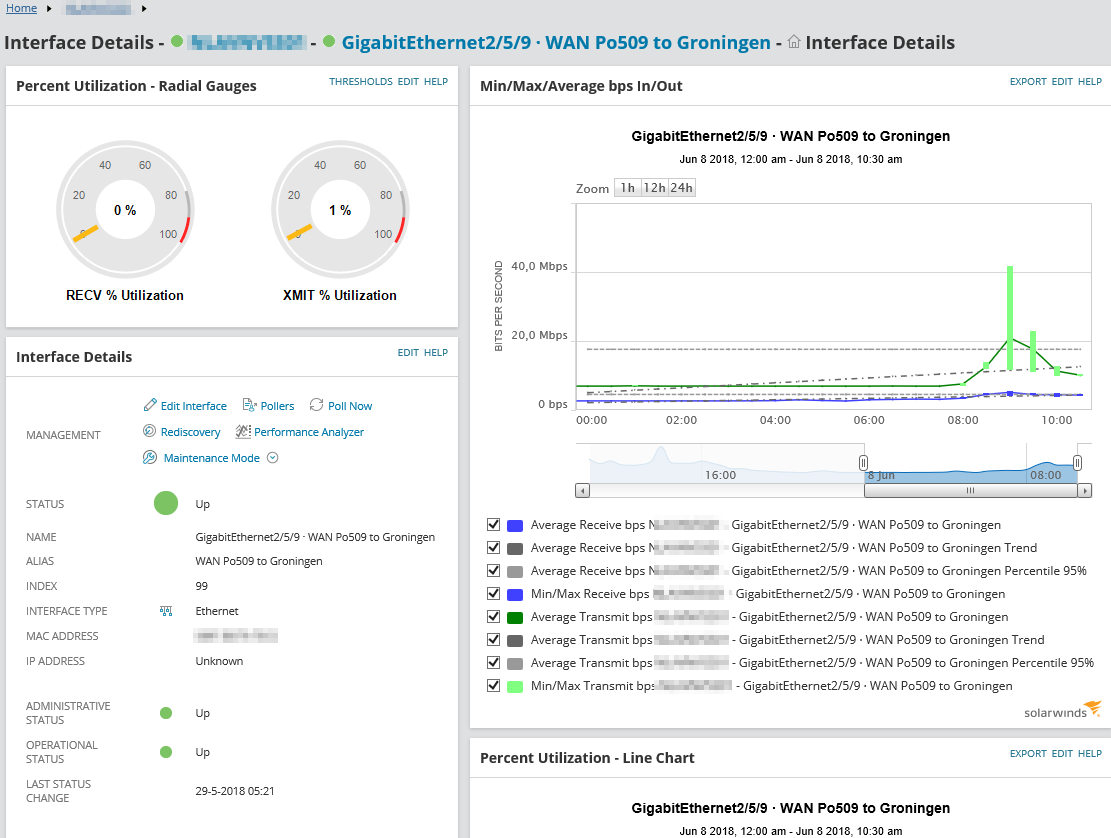Click the Maintenance Mode wrench icon
Screen dimensions: 1111x838
click(150, 458)
